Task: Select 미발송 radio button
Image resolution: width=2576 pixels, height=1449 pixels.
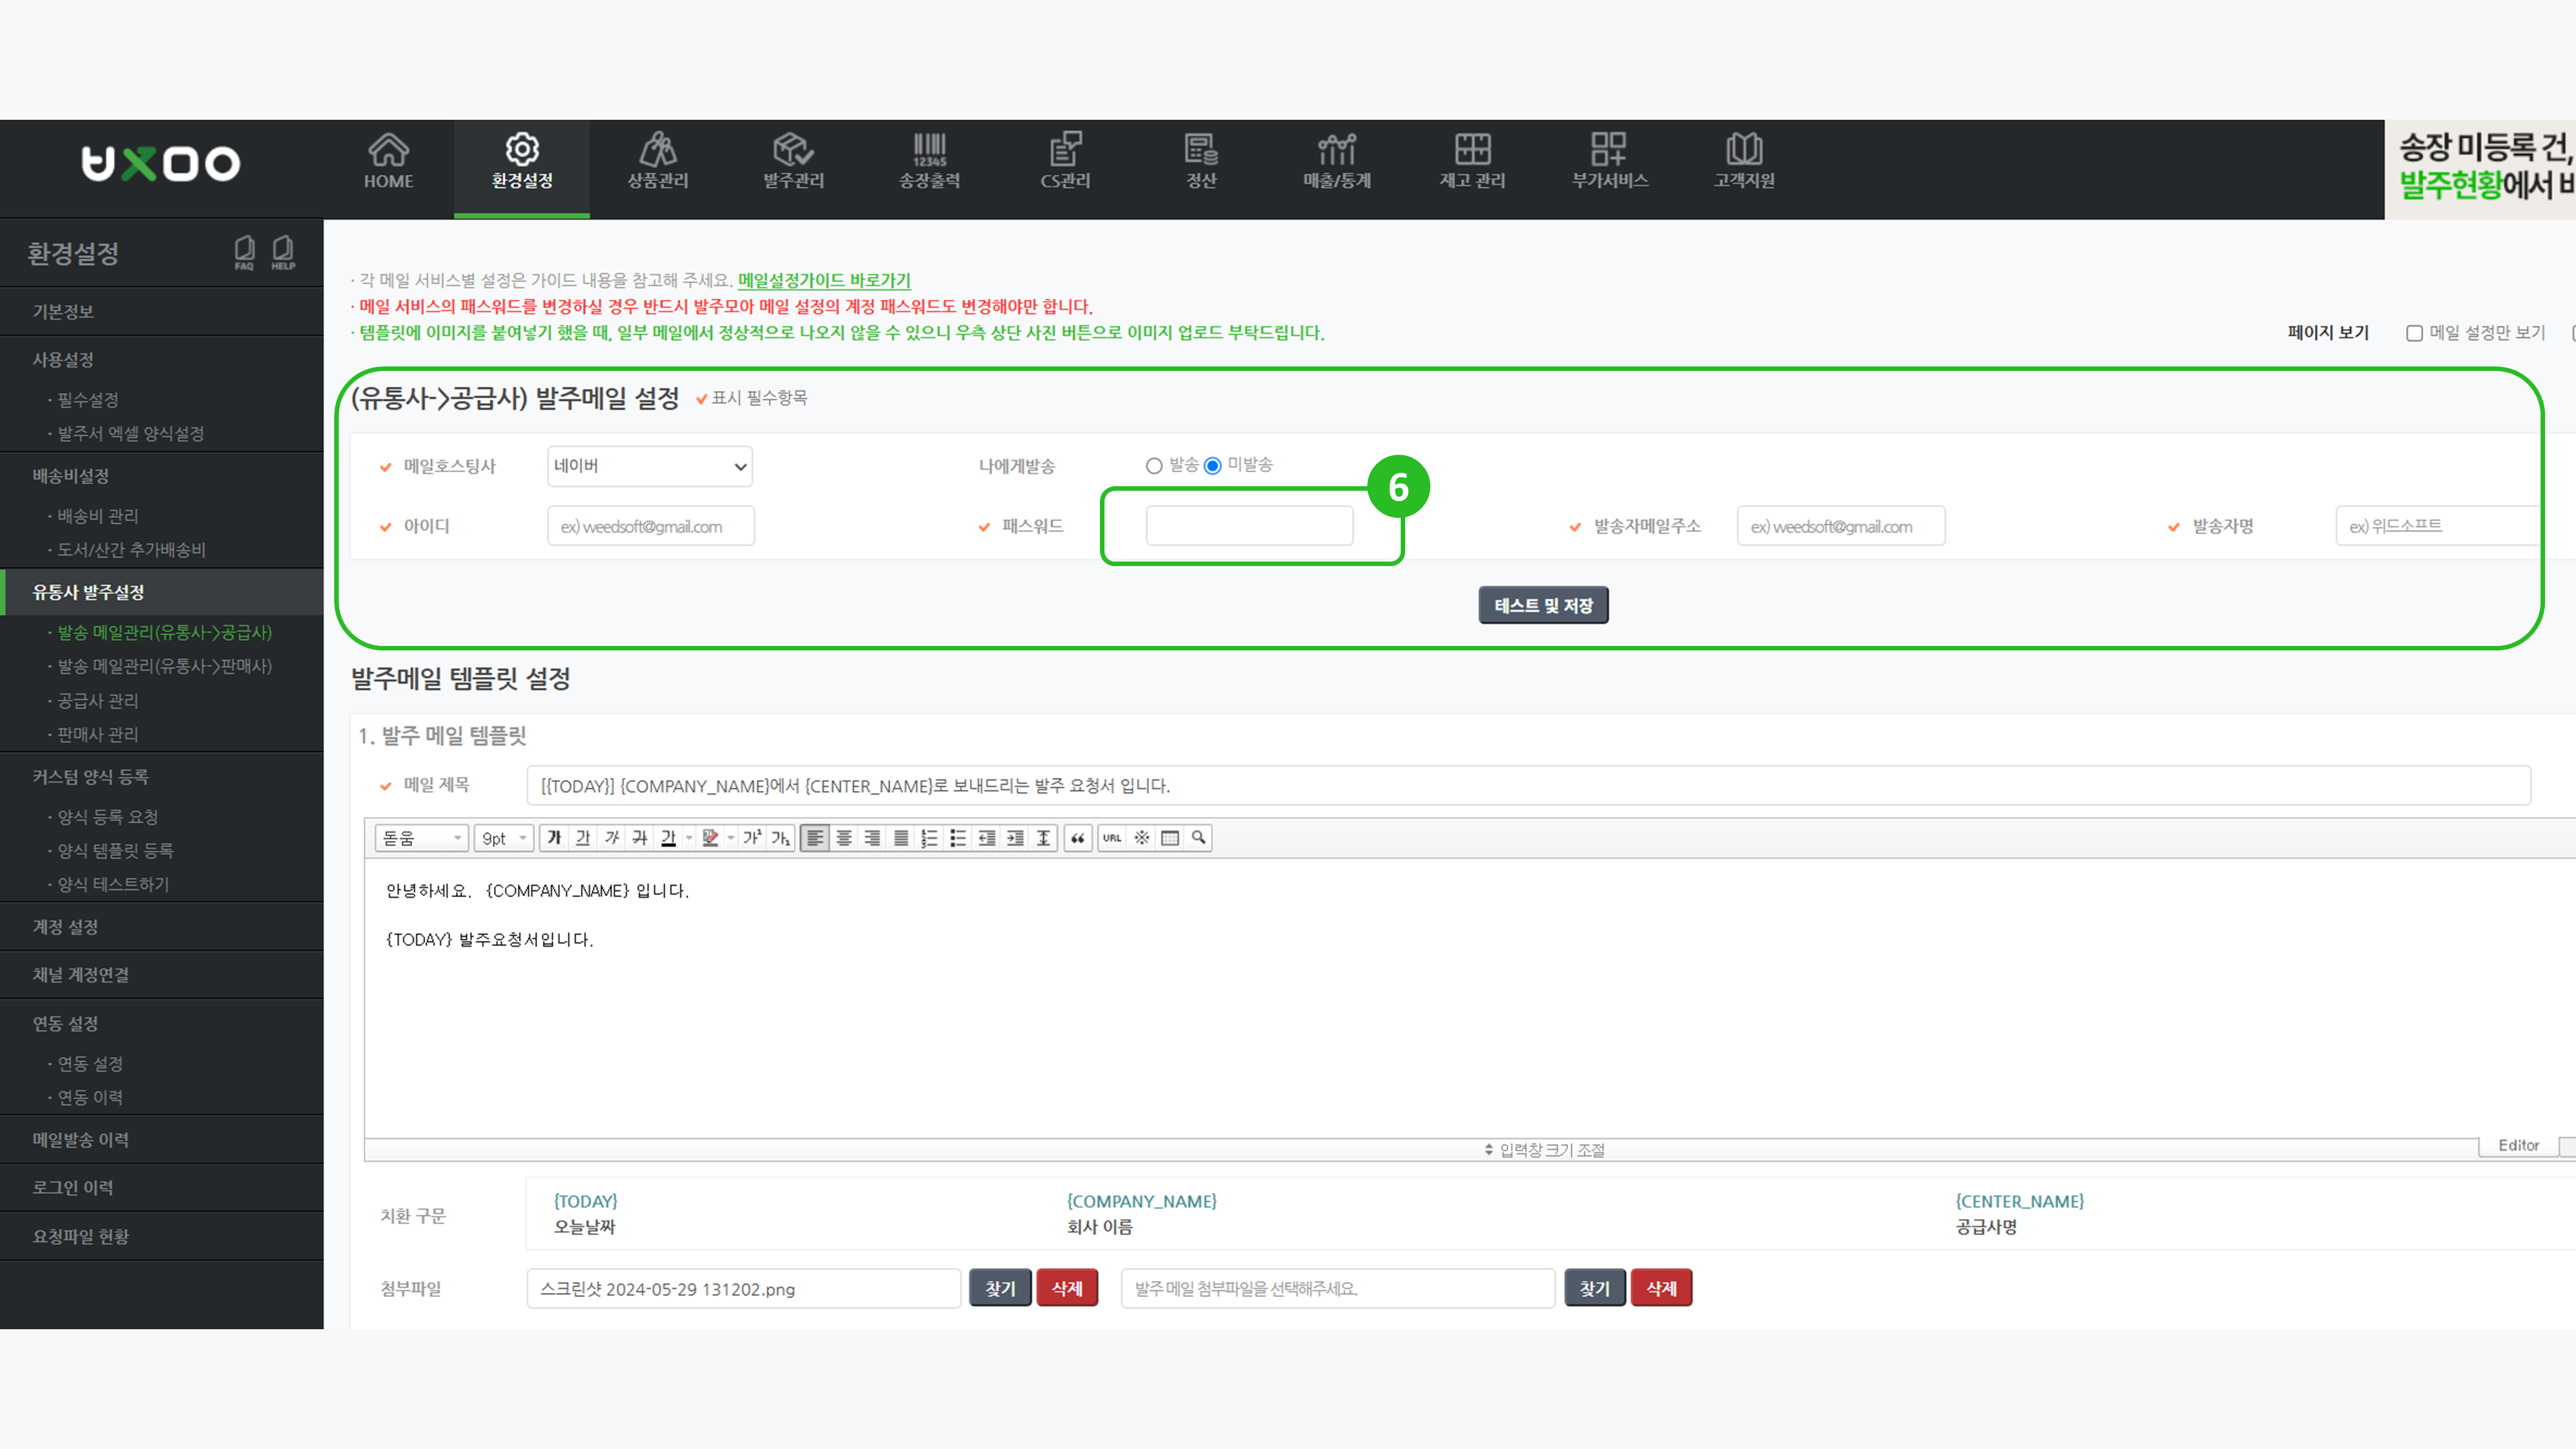Action: [1213, 466]
